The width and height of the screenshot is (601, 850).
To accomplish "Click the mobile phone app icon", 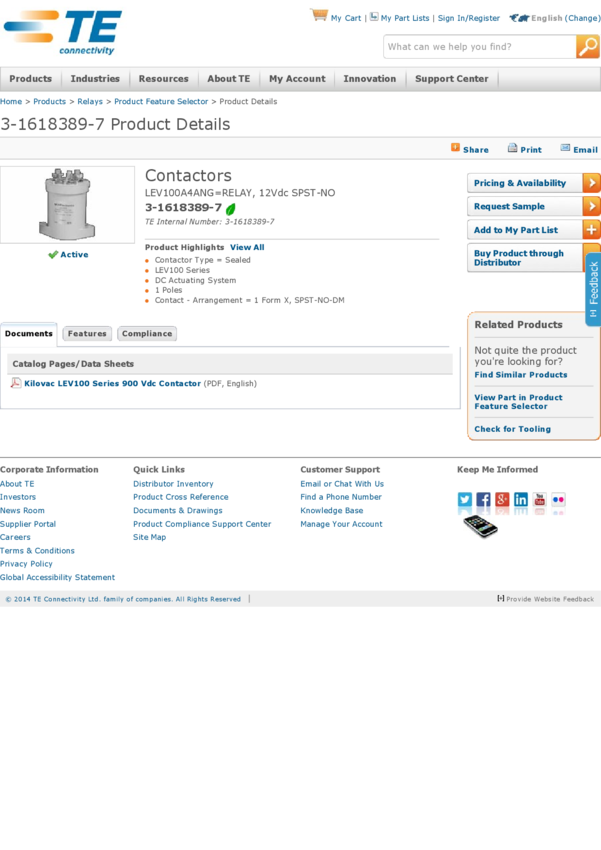I will click(x=480, y=526).
